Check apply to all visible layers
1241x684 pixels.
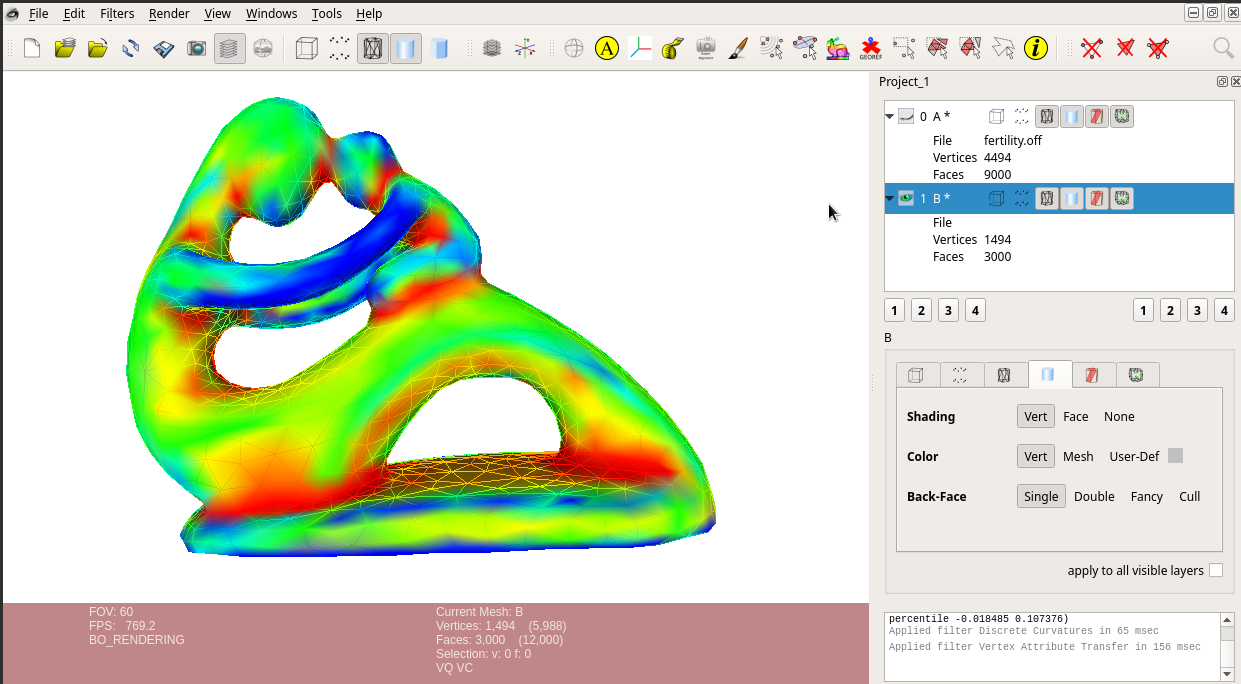tap(1216, 570)
